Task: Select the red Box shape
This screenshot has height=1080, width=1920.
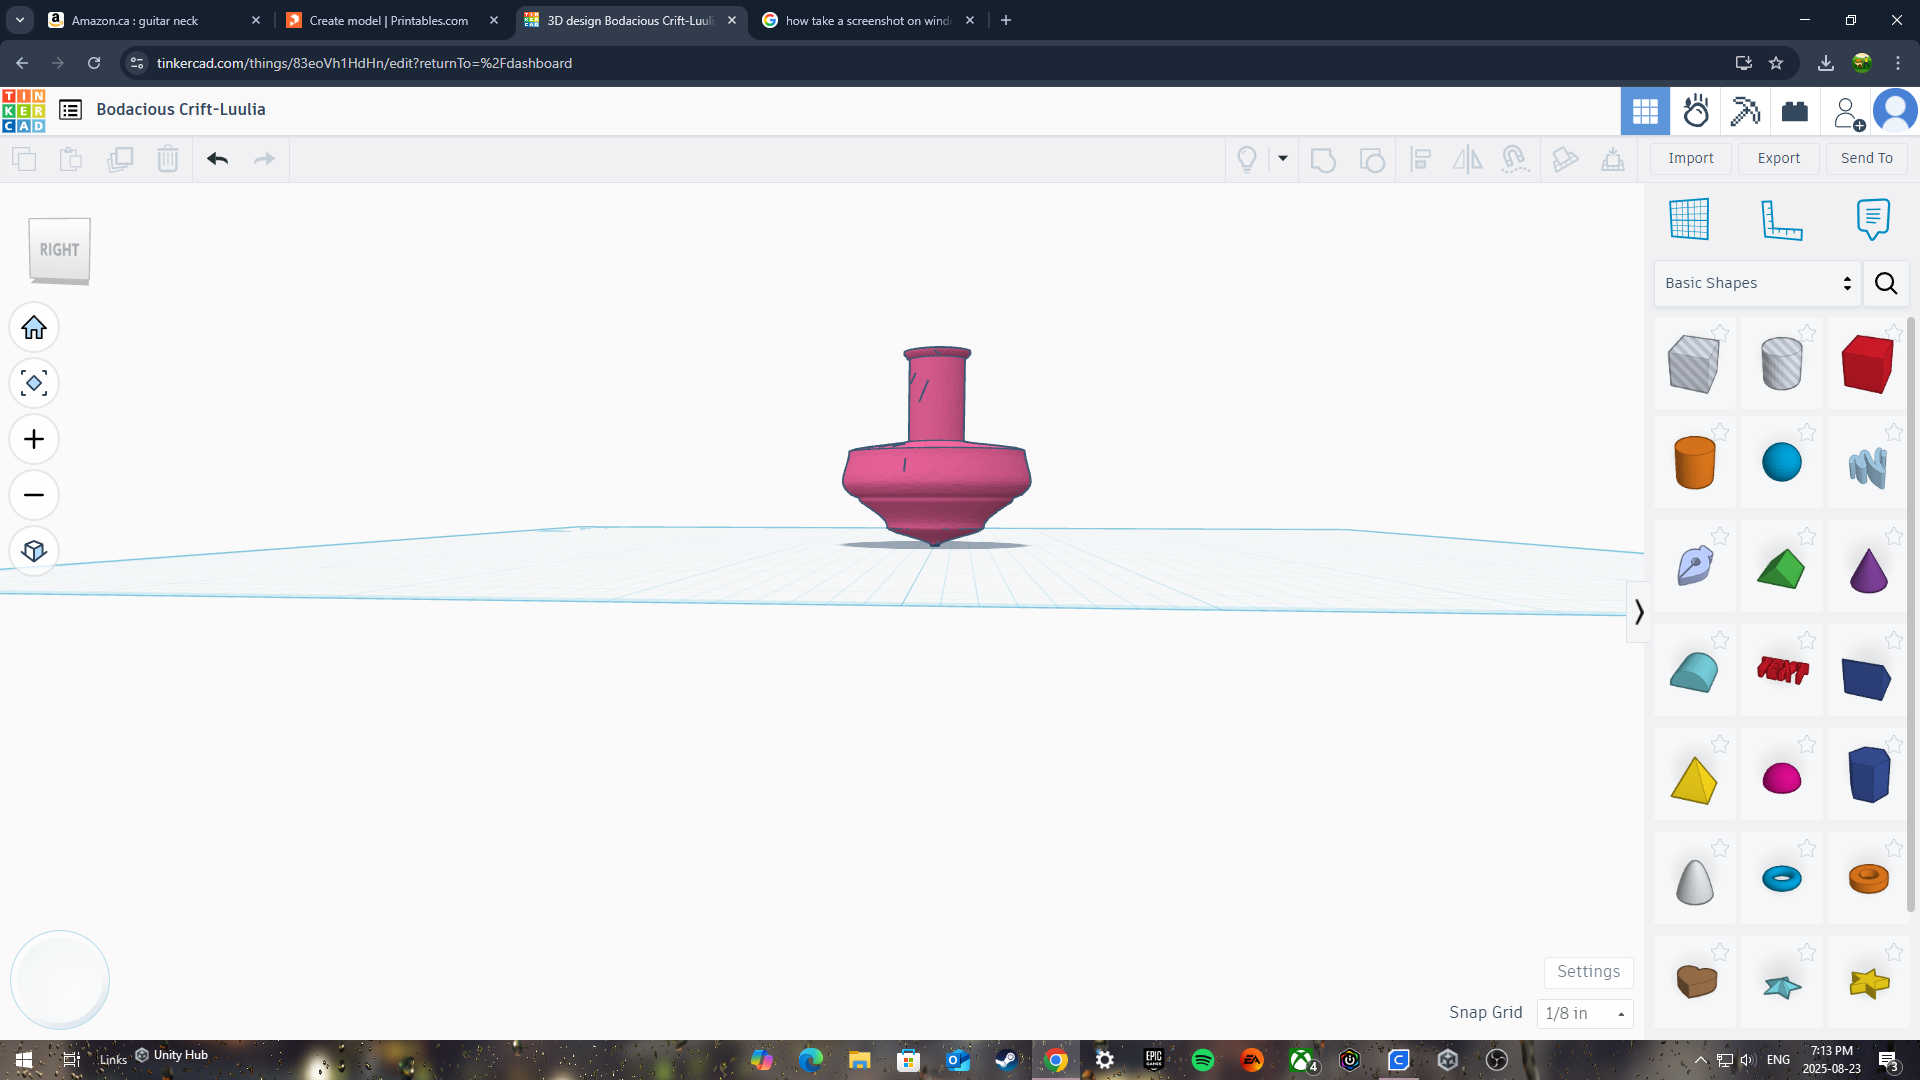Action: (x=1867, y=364)
